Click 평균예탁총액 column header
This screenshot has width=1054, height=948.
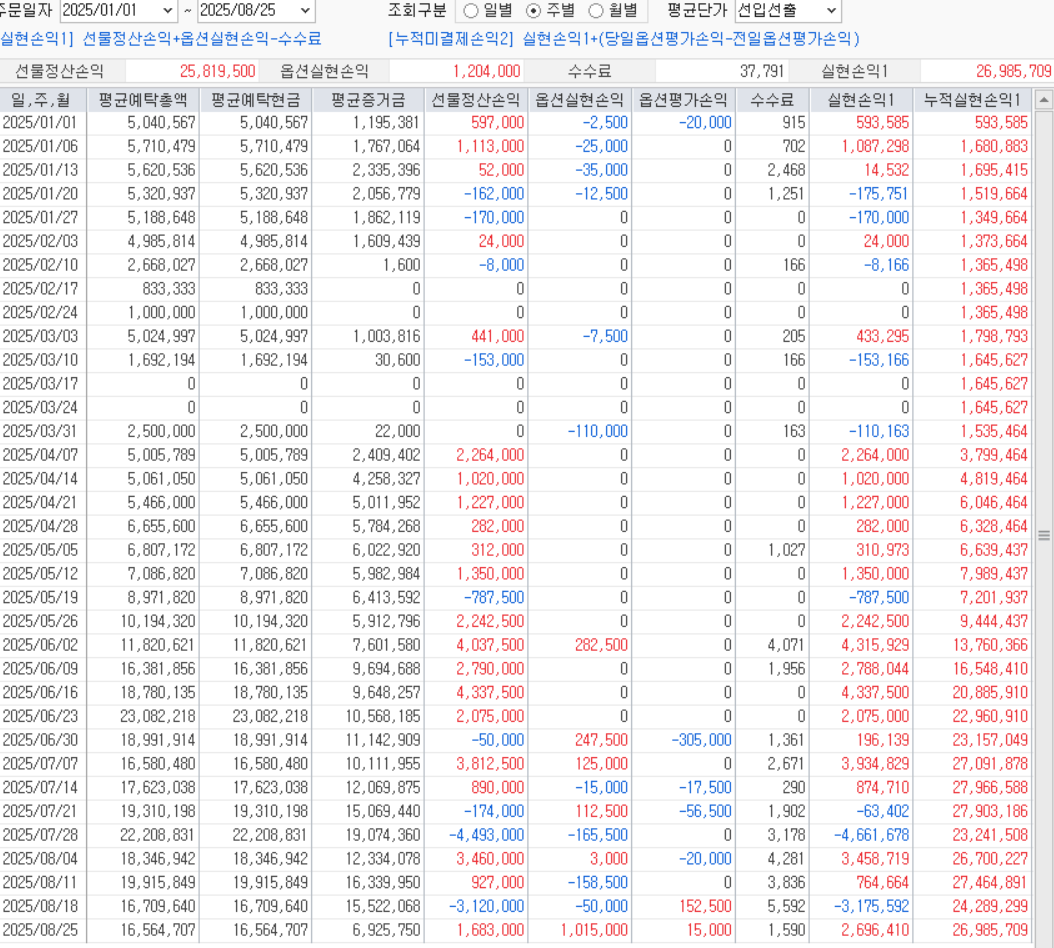point(143,100)
